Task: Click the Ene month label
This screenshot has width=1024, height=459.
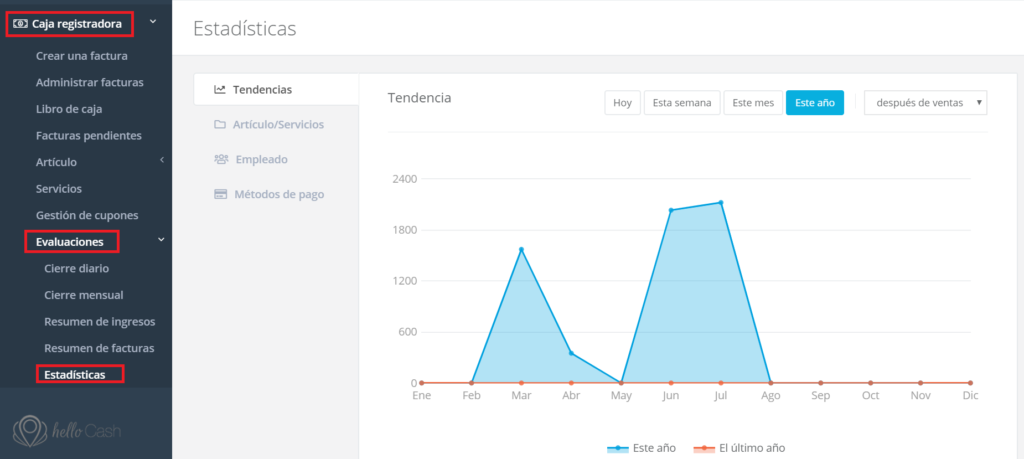Action: (422, 396)
